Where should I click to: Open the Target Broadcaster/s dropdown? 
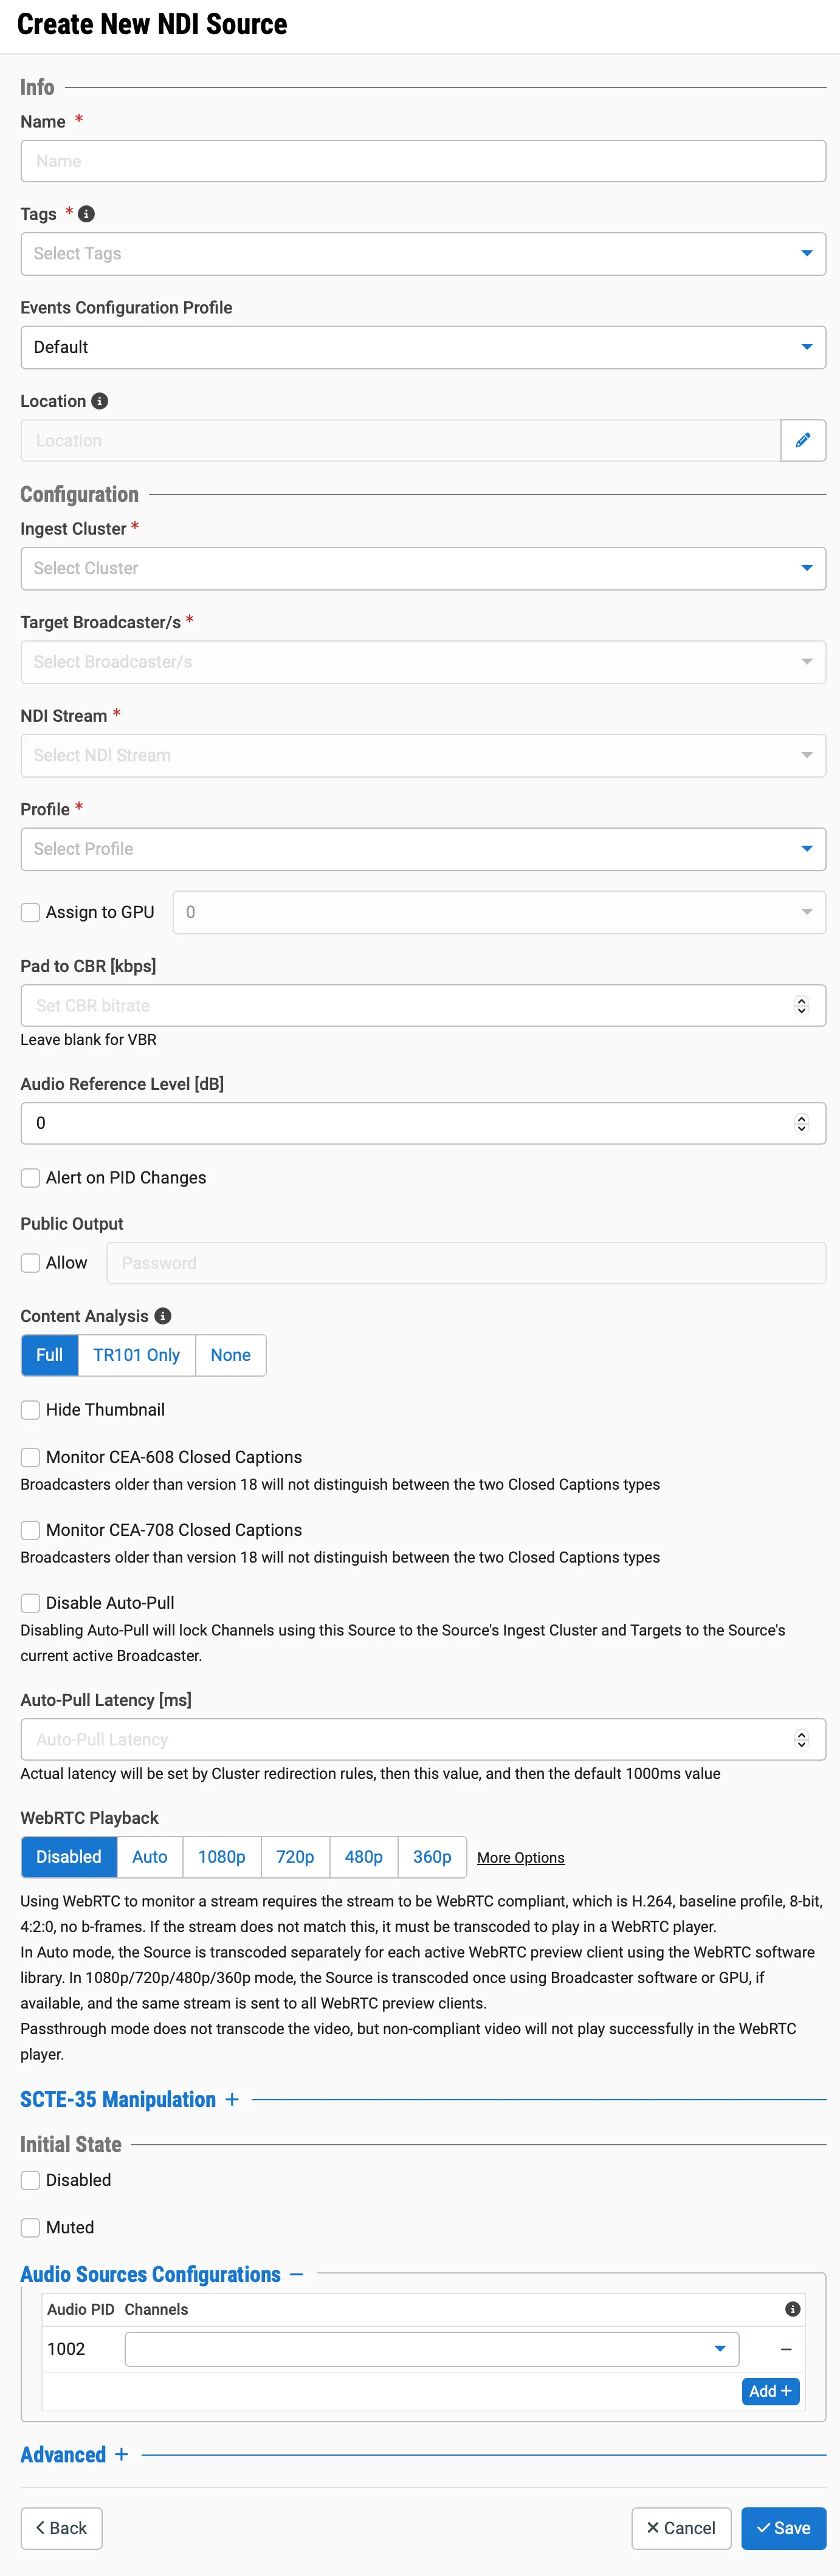click(x=423, y=662)
